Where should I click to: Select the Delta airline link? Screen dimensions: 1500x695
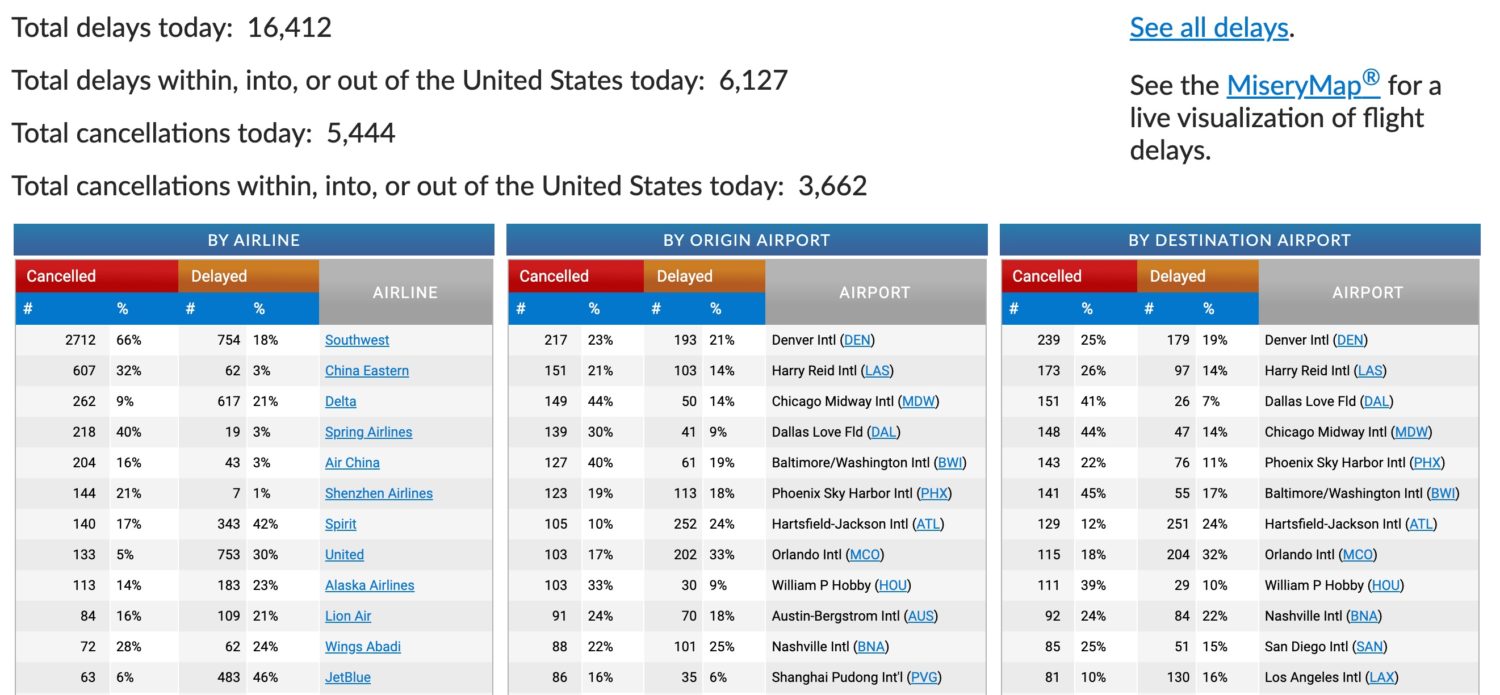tap(340, 401)
